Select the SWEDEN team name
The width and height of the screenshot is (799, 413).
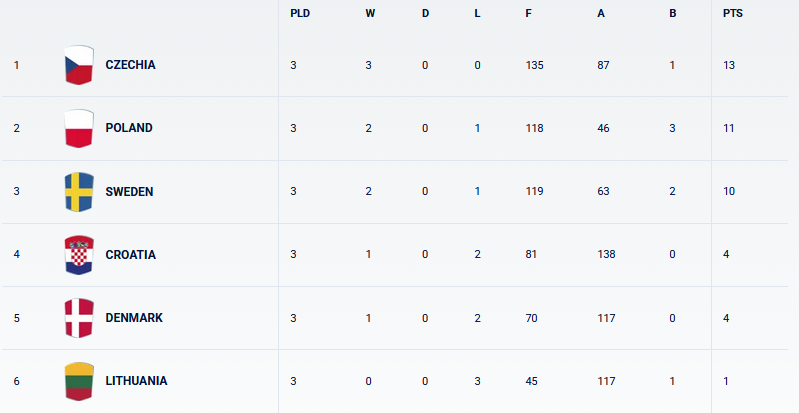pyautogui.click(x=129, y=191)
